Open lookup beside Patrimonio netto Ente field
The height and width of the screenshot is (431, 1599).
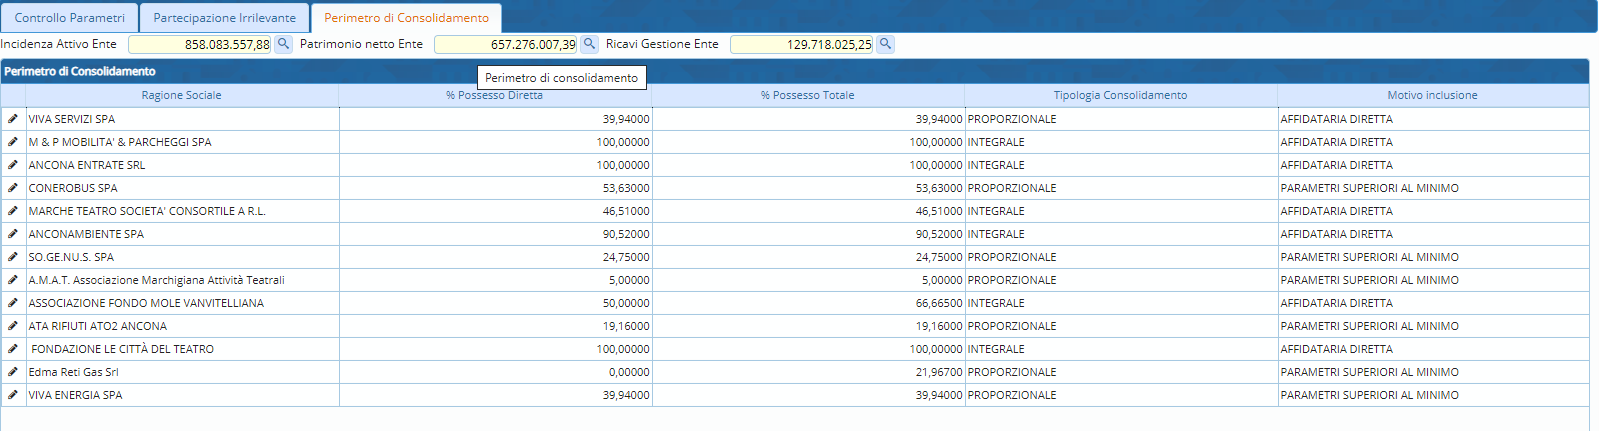589,44
